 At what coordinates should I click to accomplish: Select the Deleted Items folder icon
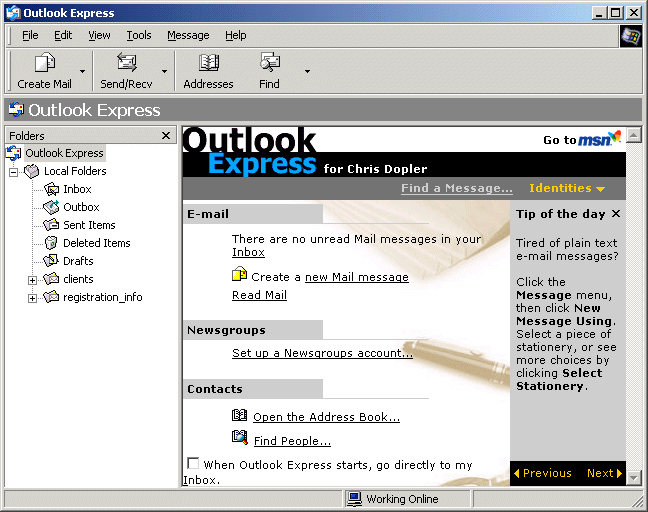click(x=51, y=243)
